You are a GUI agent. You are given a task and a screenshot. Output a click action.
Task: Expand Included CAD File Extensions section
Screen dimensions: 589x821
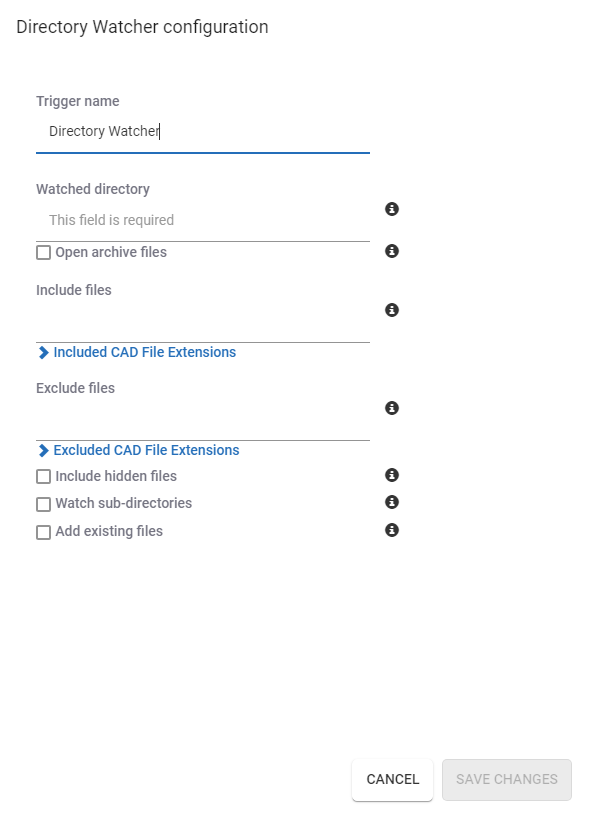click(x=137, y=352)
